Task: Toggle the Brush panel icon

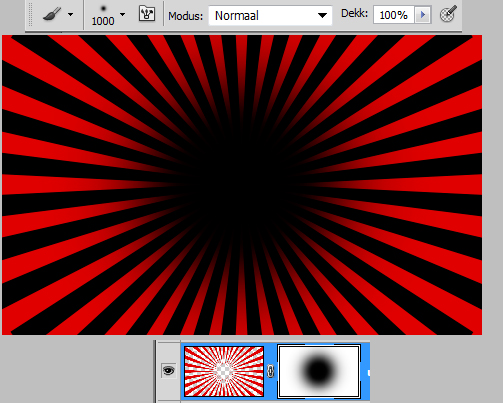Action: [x=147, y=14]
